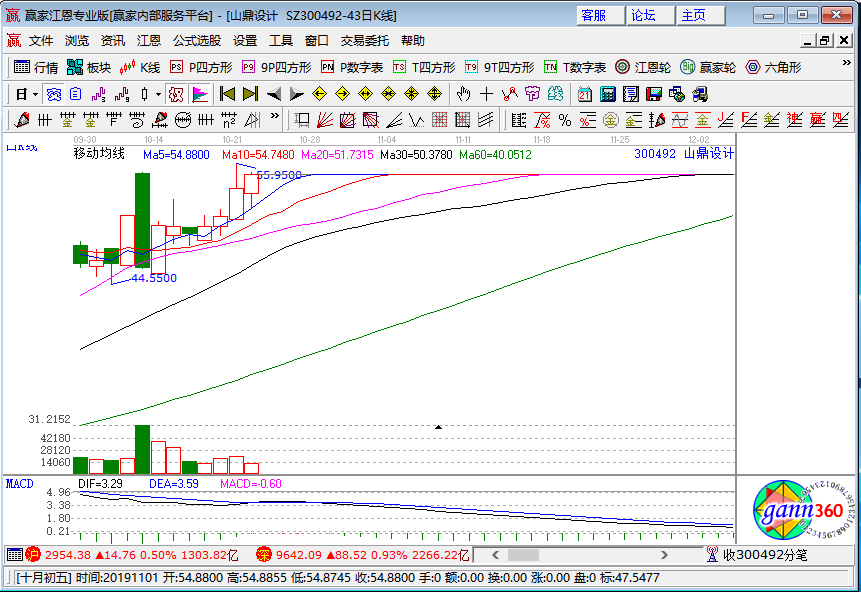861x592 pixels.
Task: Switch to the K线 chart view
Action: pos(140,67)
